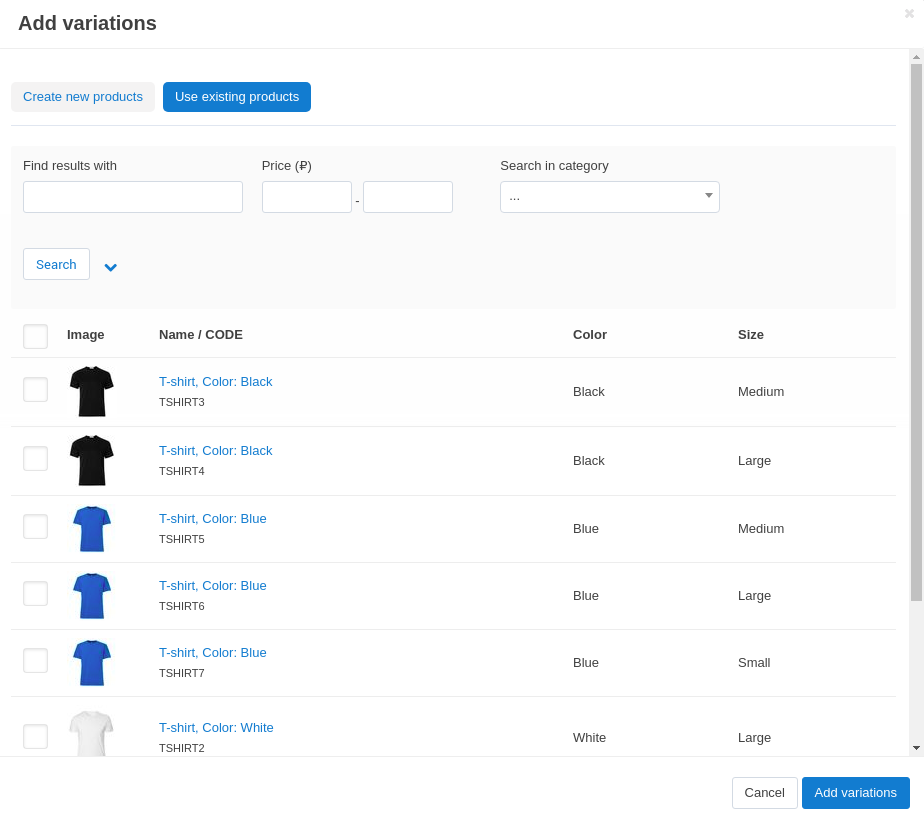Click the TSHIRT5 code text
This screenshot has height=825, width=924.
(182, 539)
